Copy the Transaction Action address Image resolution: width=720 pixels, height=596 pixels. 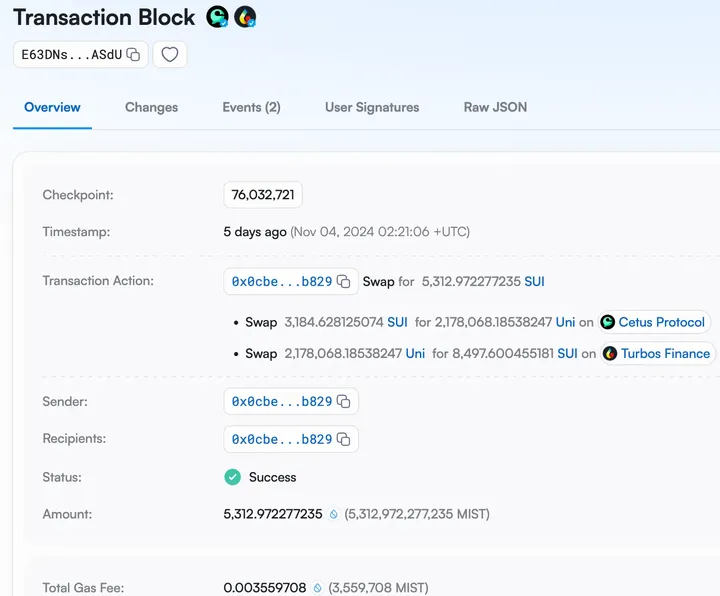coord(343,282)
